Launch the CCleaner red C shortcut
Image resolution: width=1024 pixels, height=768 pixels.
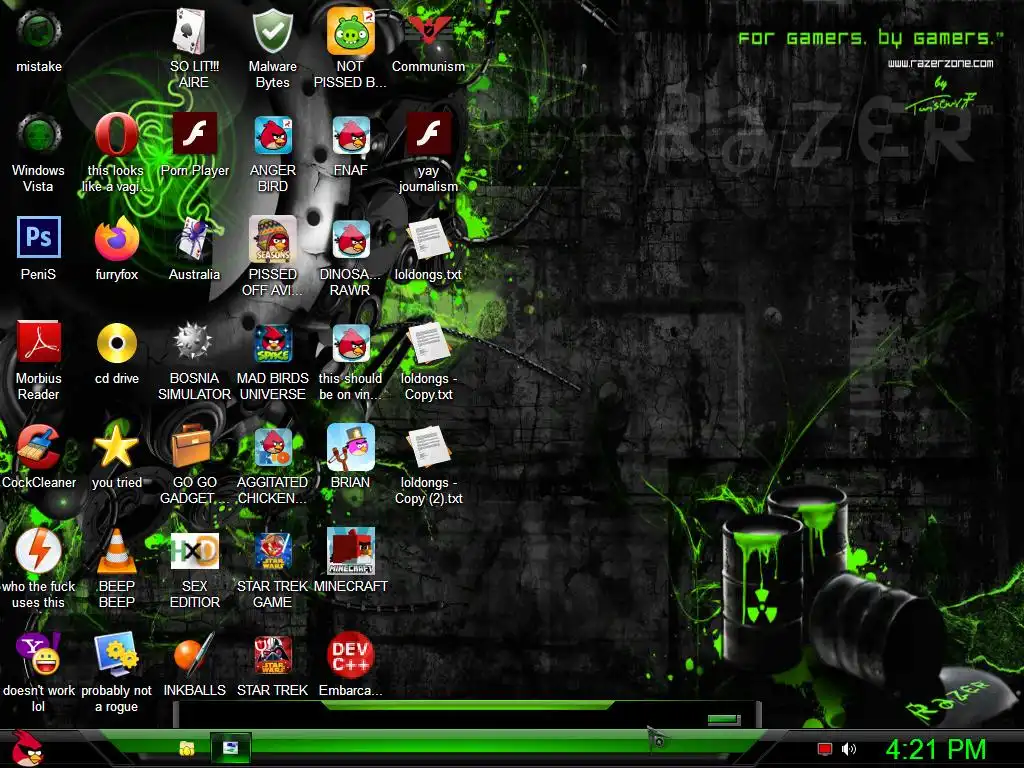[39, 456]
